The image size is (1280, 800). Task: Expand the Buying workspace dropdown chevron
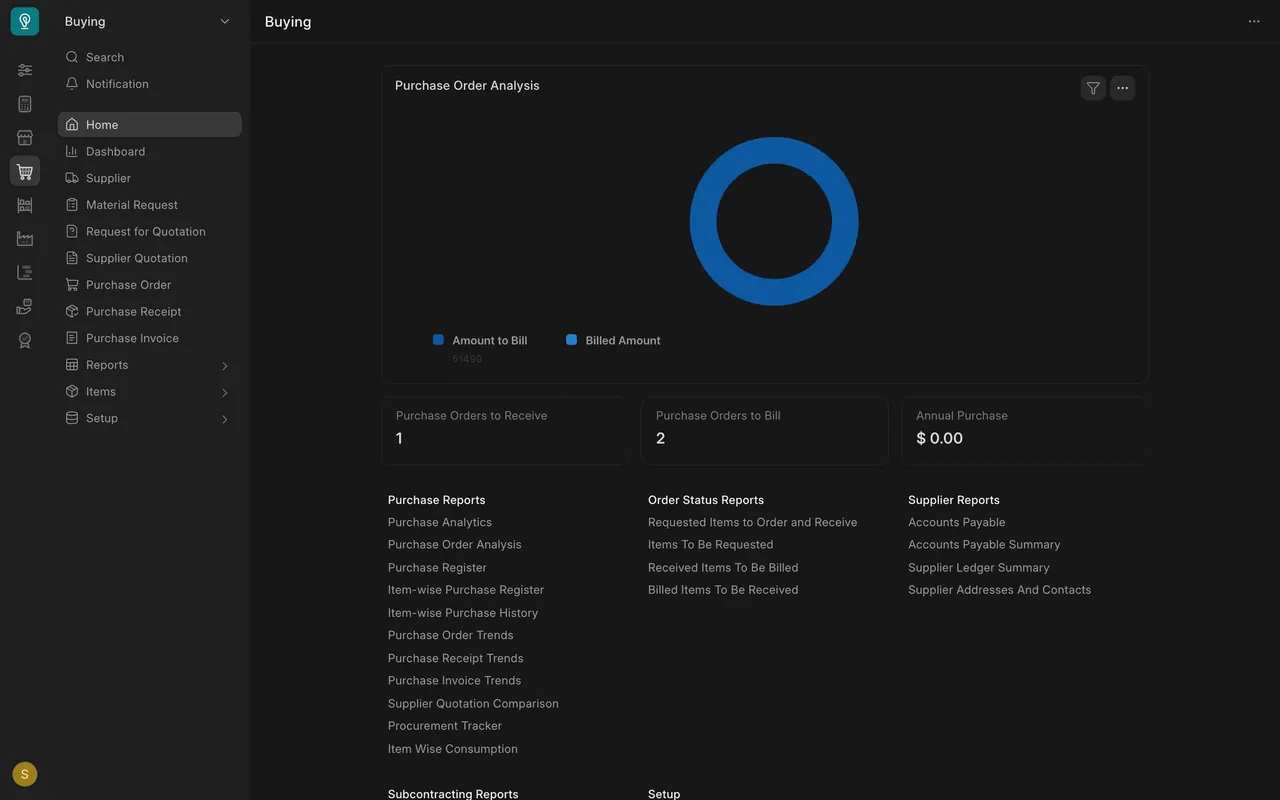225,21
